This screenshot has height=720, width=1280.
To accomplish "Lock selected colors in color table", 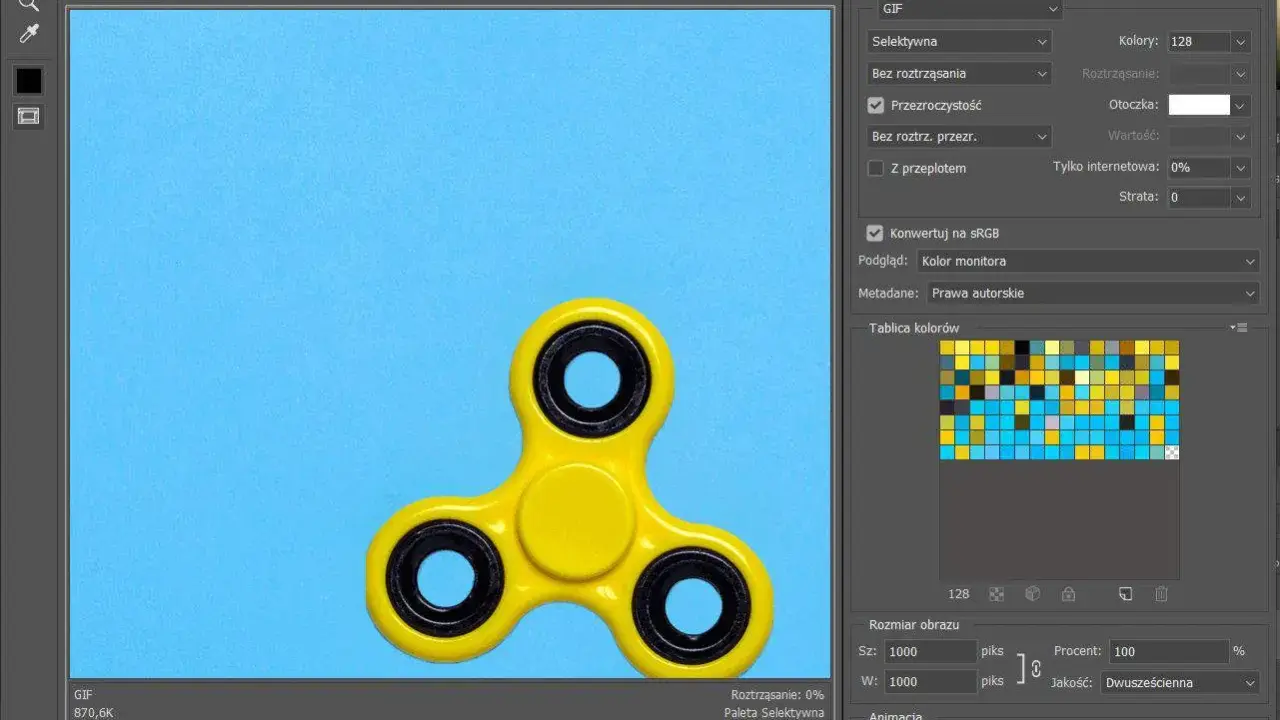I will 1068,594.
